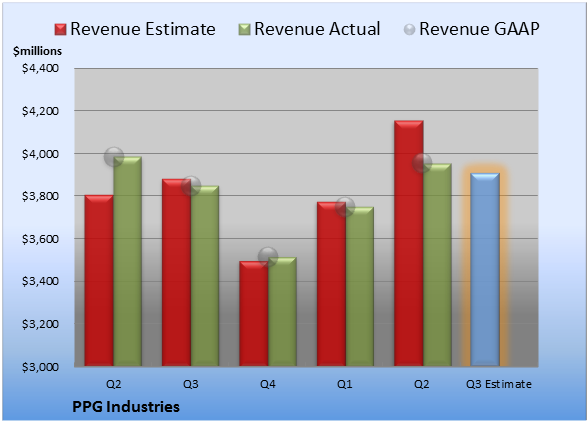Select the 'Revenue Estimate' legend label
The image size is (588, 422).
[143, 29]
